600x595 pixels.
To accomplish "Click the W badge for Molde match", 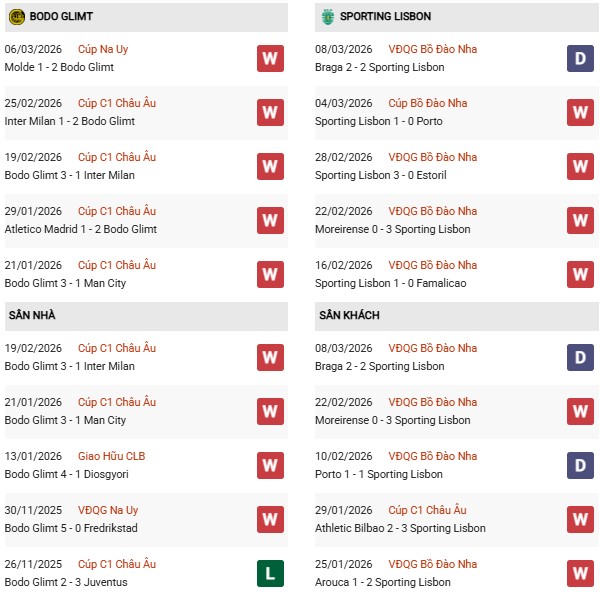I will [270, 58].
